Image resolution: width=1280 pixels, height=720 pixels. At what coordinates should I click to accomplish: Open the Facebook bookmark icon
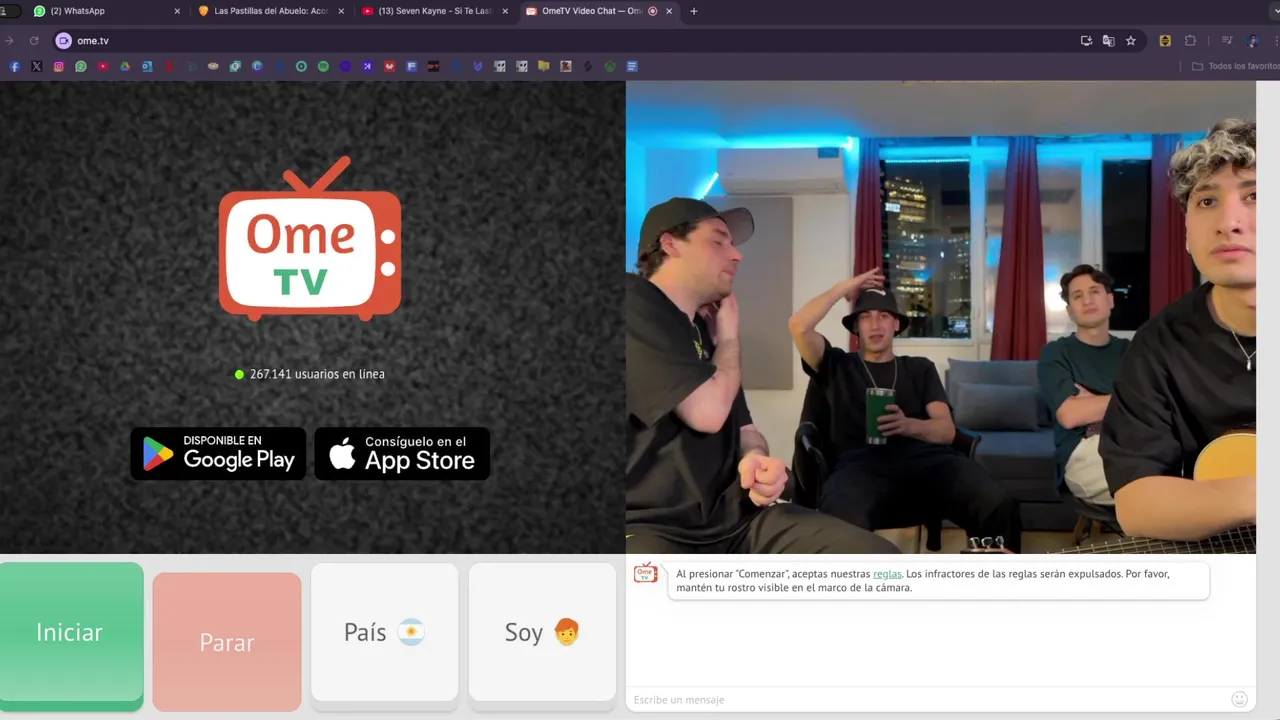(x=14, y=66)
